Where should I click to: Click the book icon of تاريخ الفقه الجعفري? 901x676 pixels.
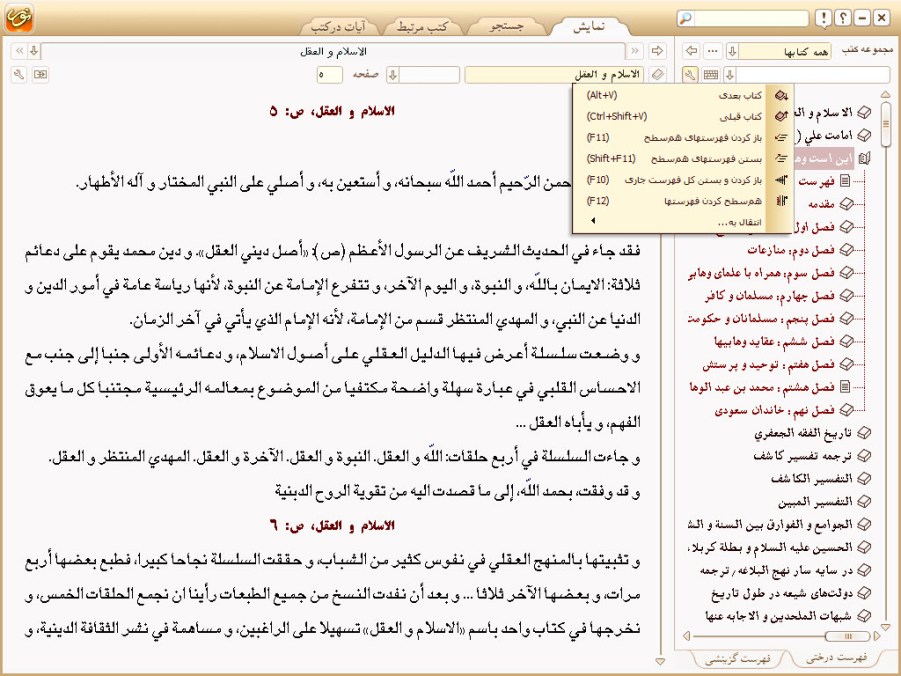tap(863, 433)
